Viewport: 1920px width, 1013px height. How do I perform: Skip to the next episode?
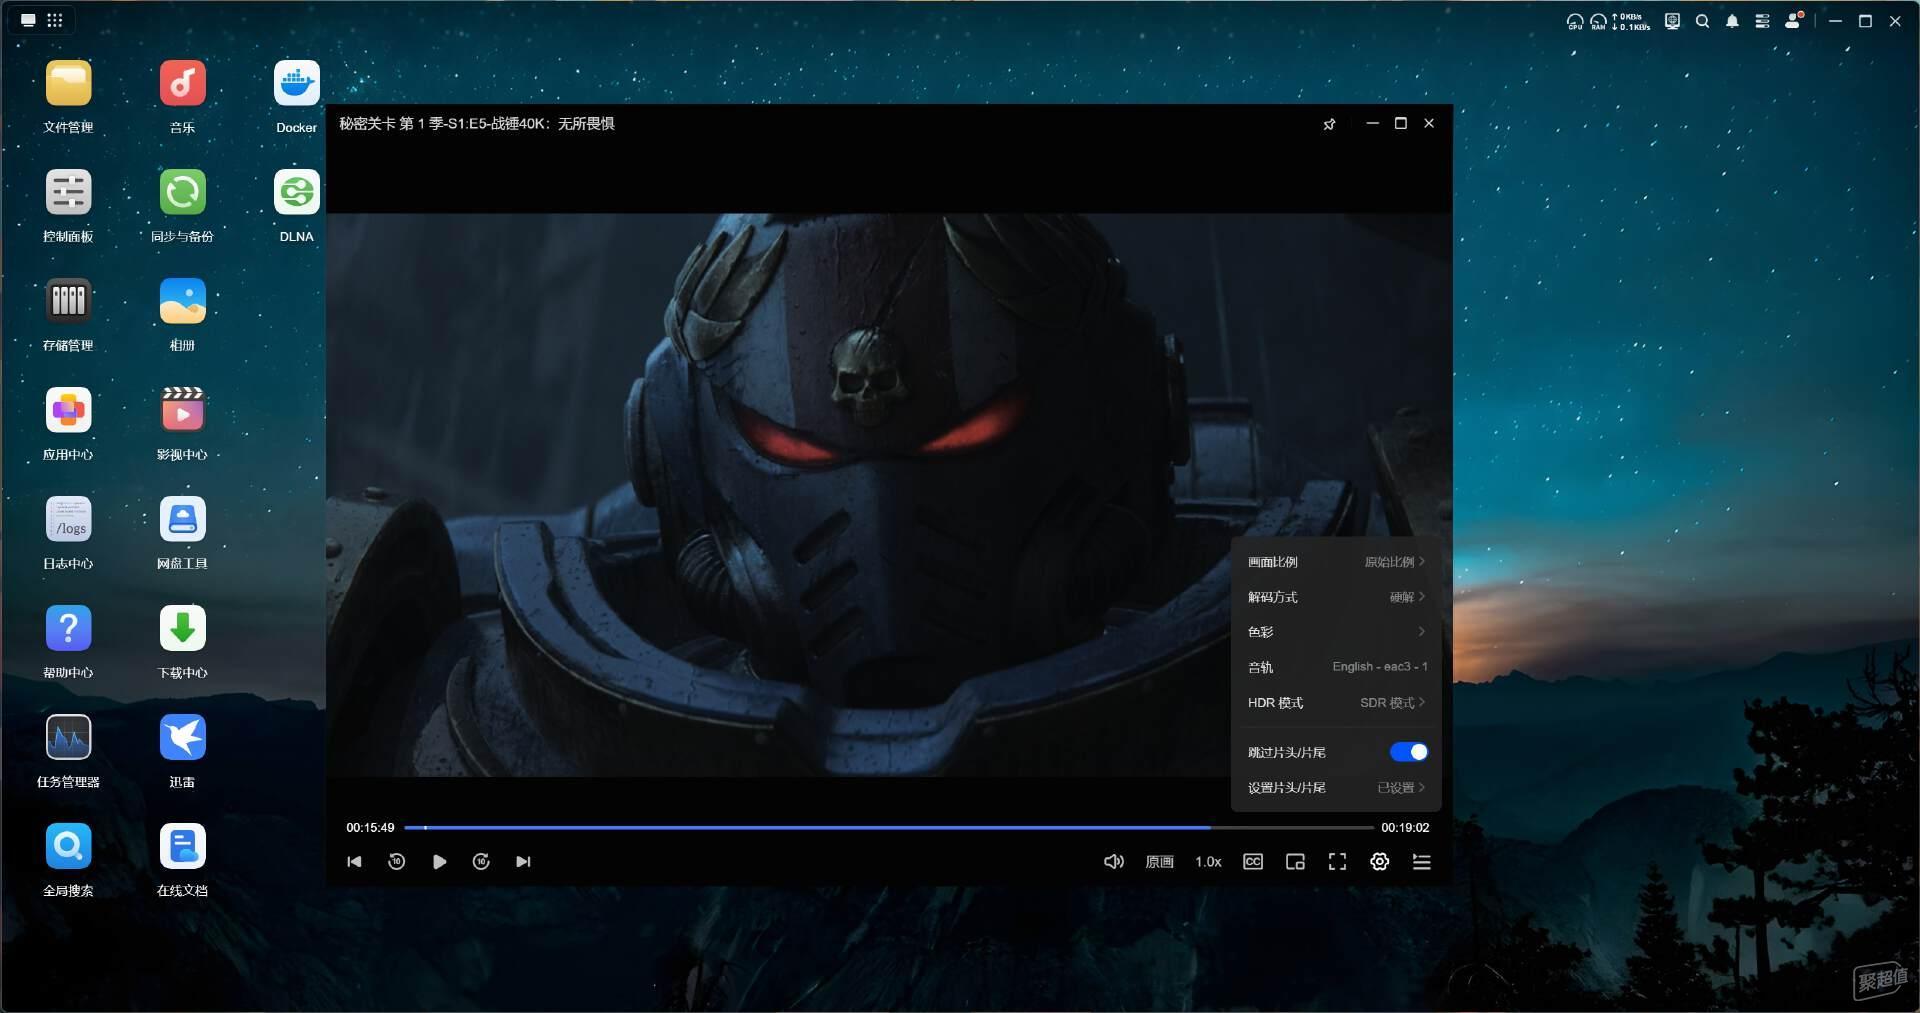523,862
